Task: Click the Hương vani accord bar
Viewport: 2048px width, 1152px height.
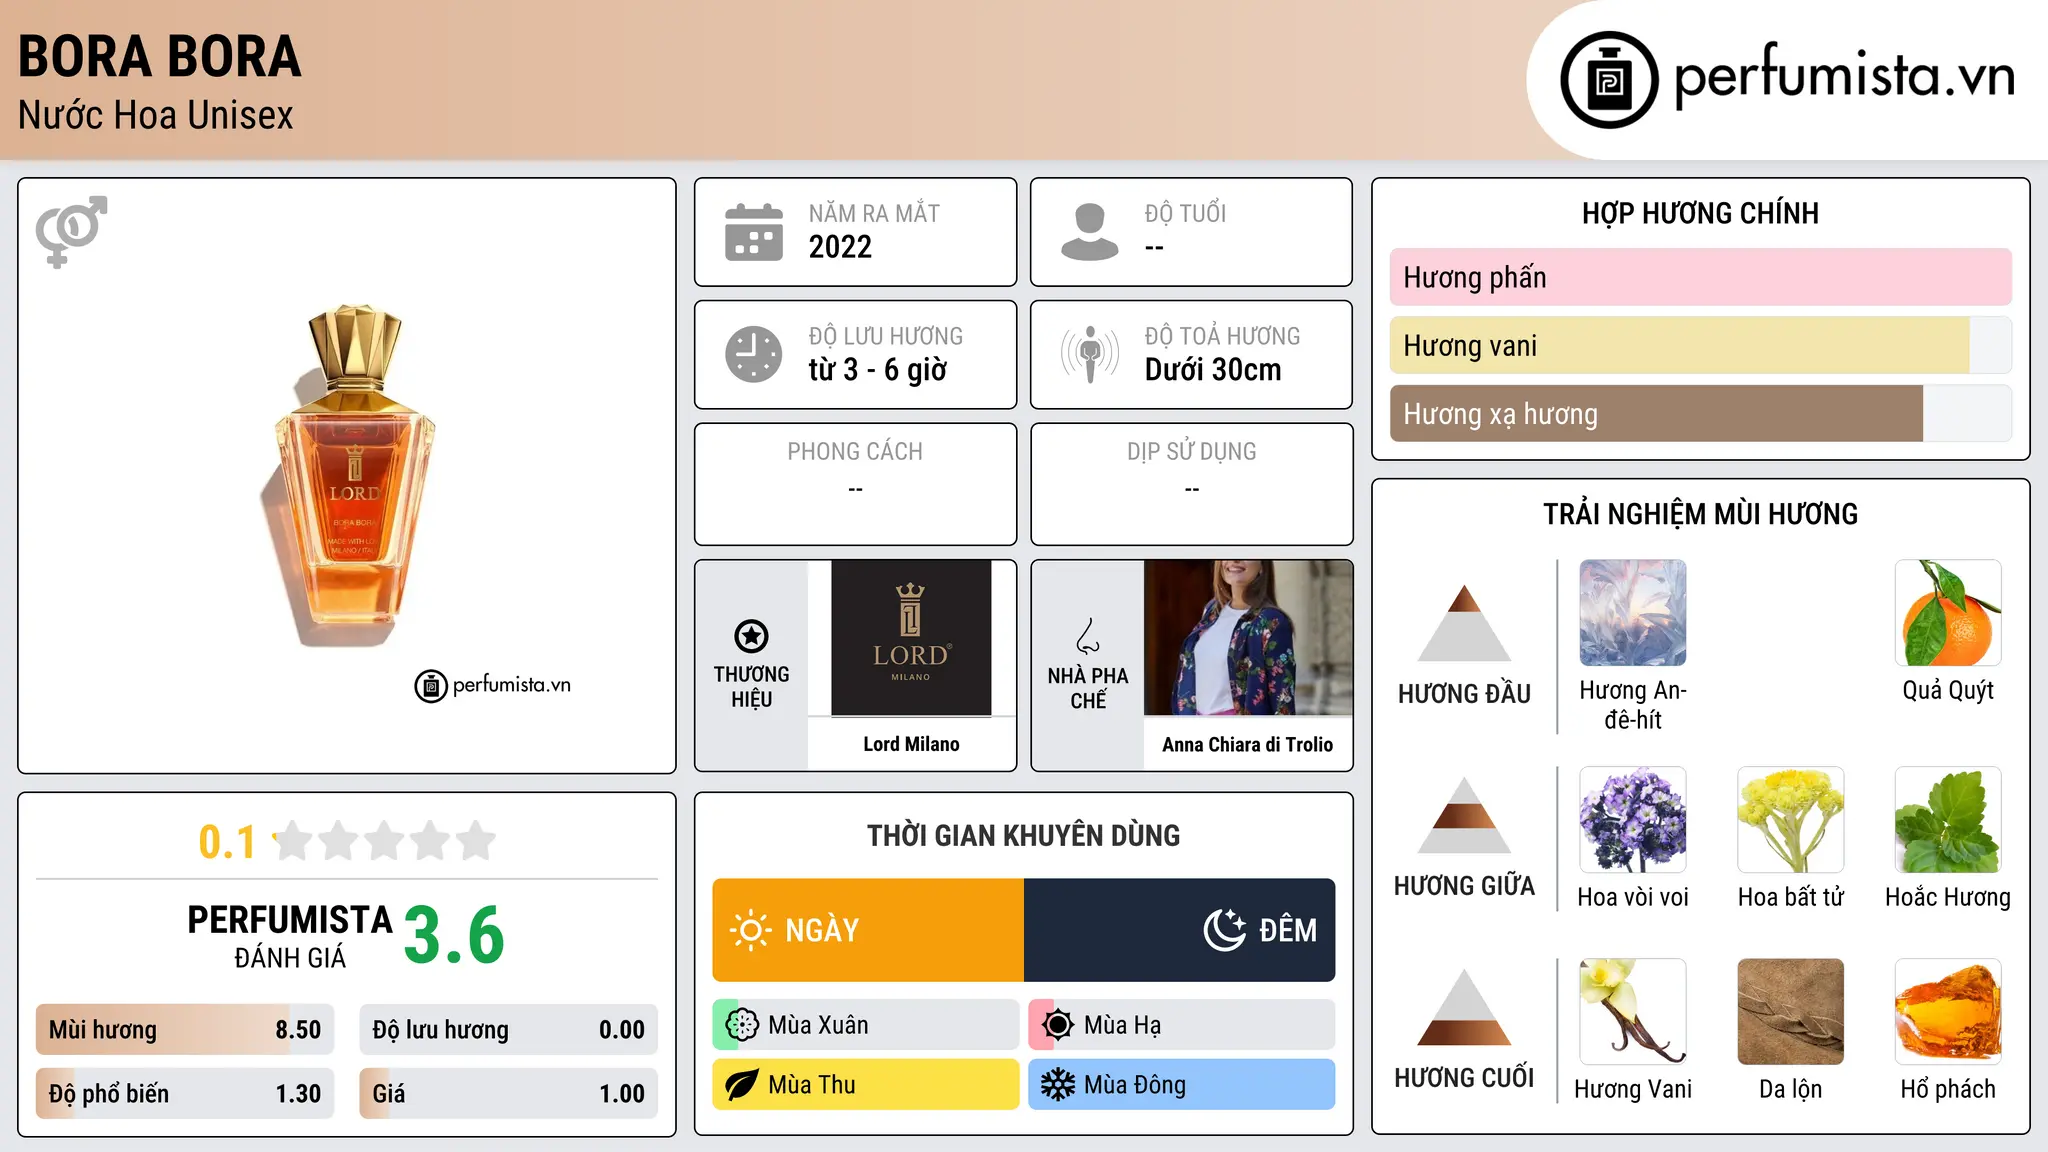Action: (1701, 345)
